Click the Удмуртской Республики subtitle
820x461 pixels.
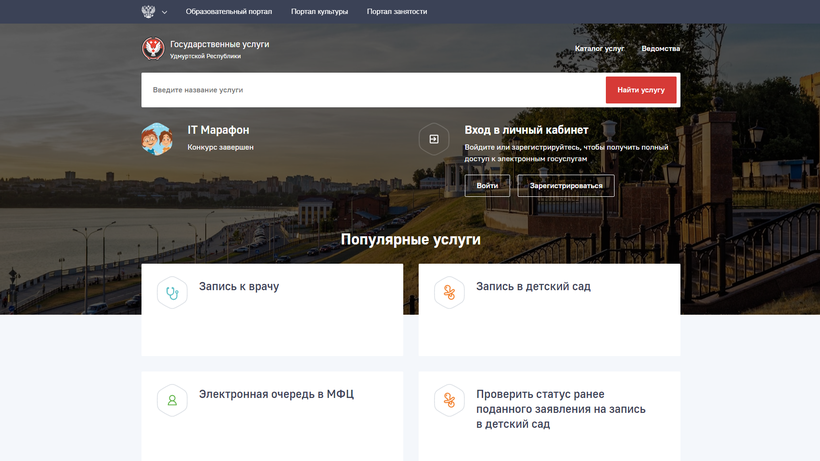[x=205, y=56]
